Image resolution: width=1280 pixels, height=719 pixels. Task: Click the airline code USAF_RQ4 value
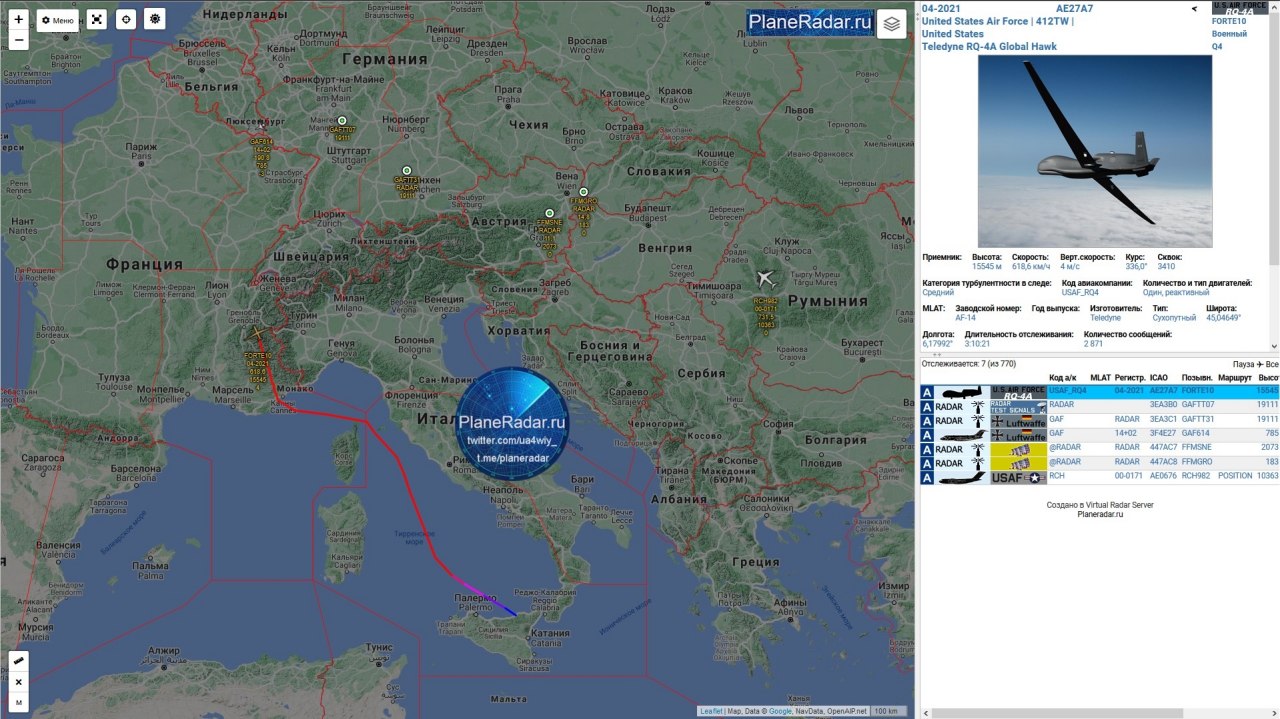[1080, 293]
